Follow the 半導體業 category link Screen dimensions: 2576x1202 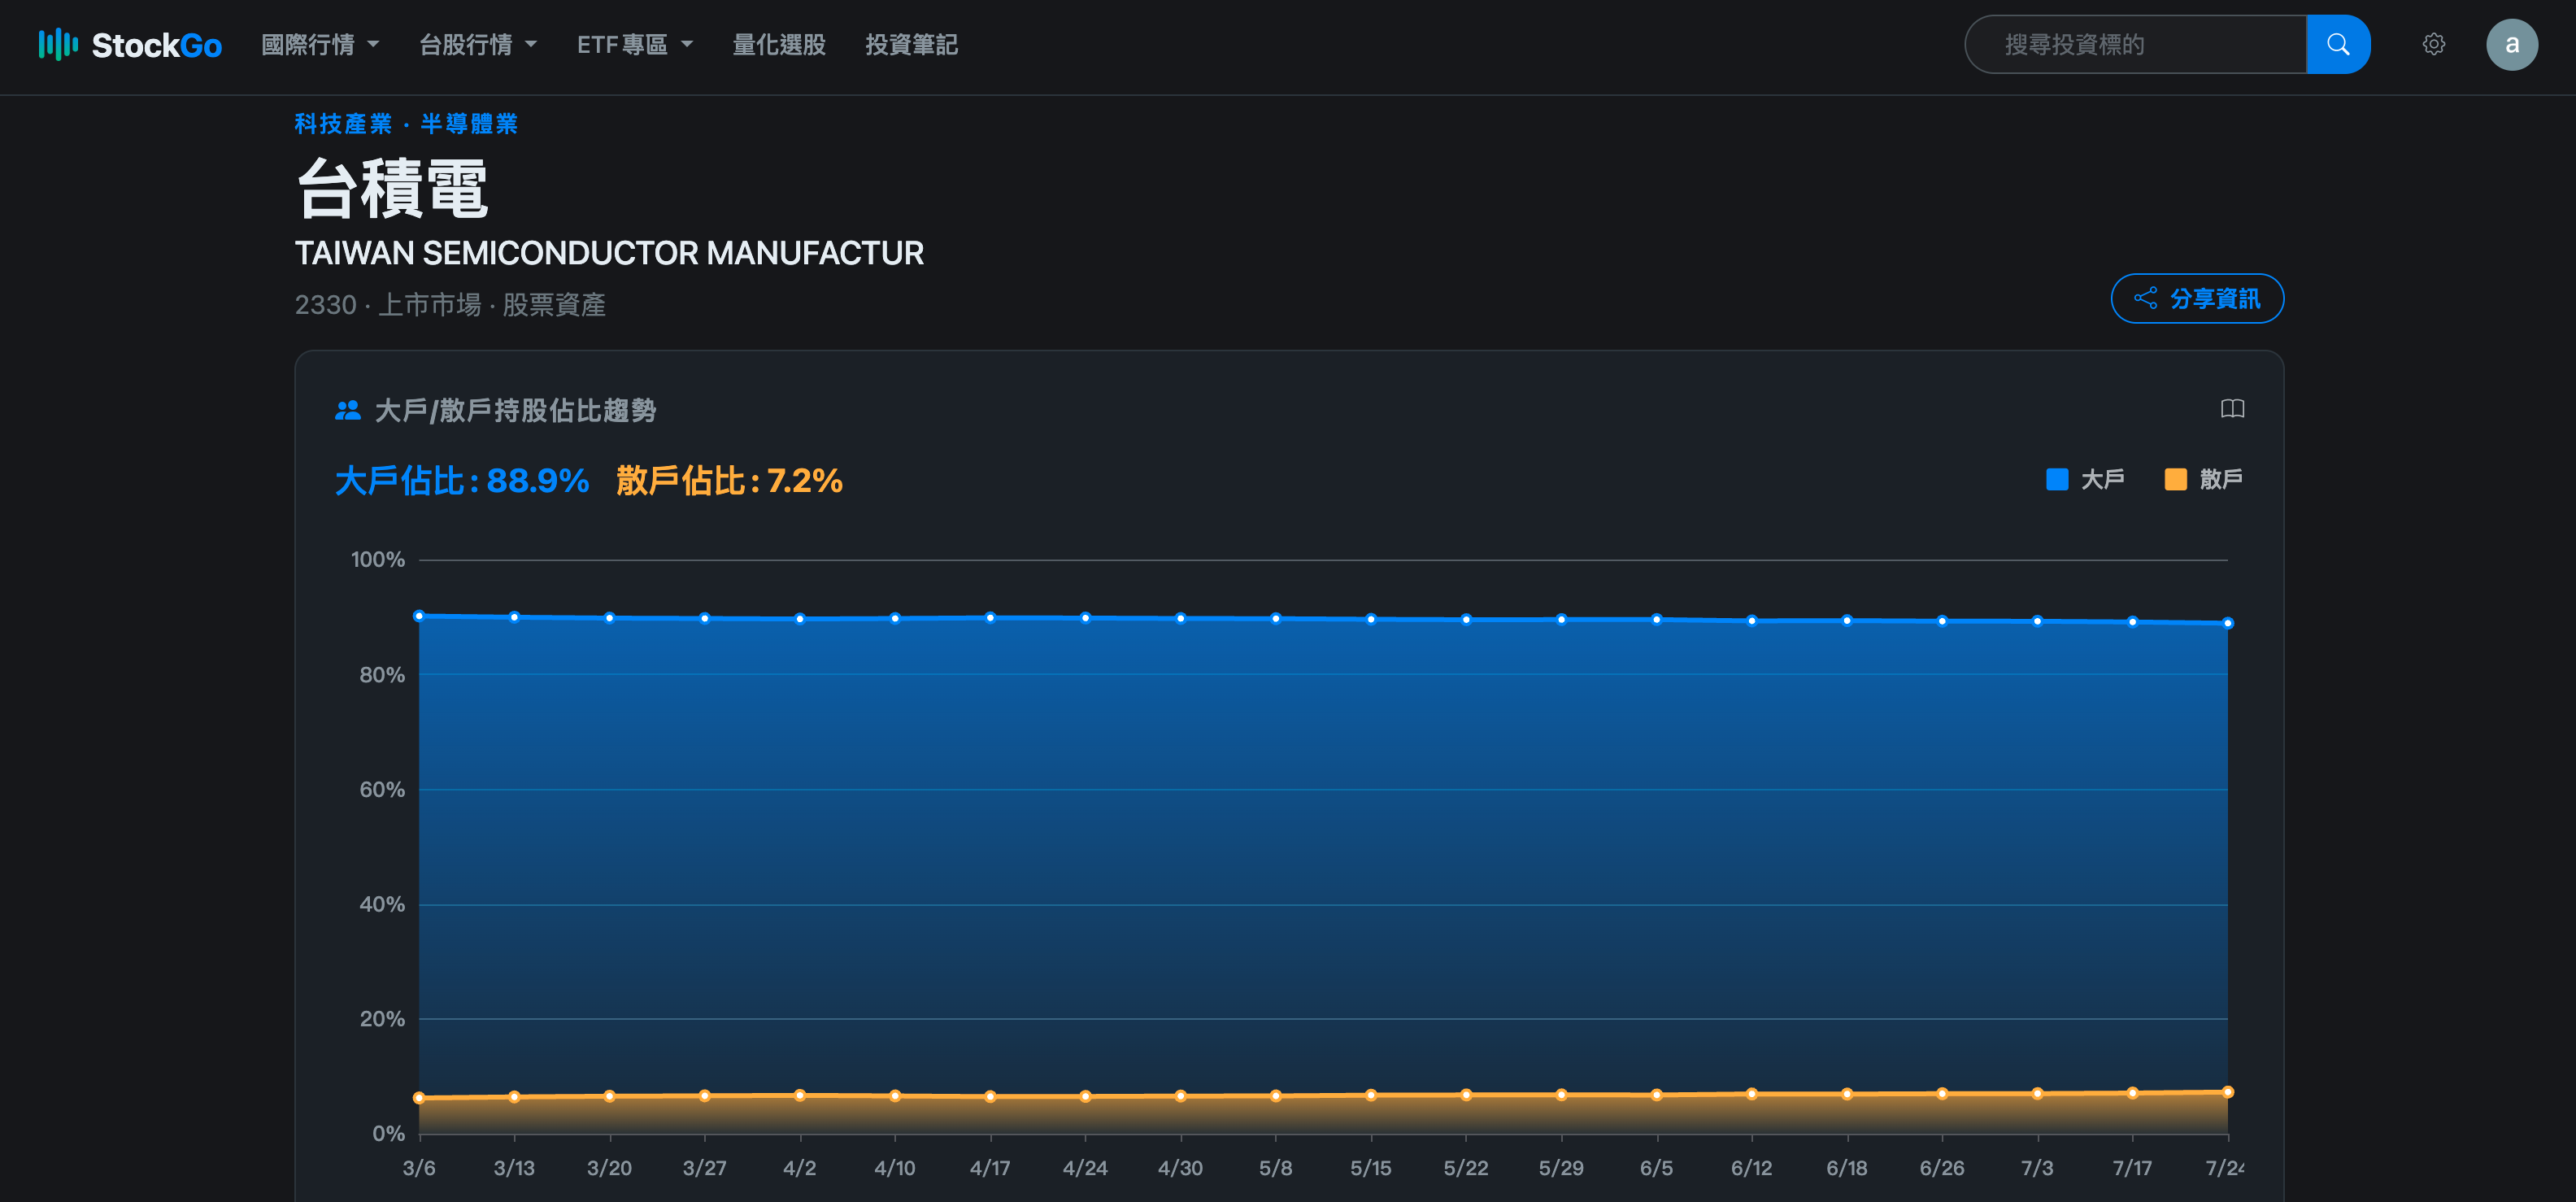tap(469, 124)
